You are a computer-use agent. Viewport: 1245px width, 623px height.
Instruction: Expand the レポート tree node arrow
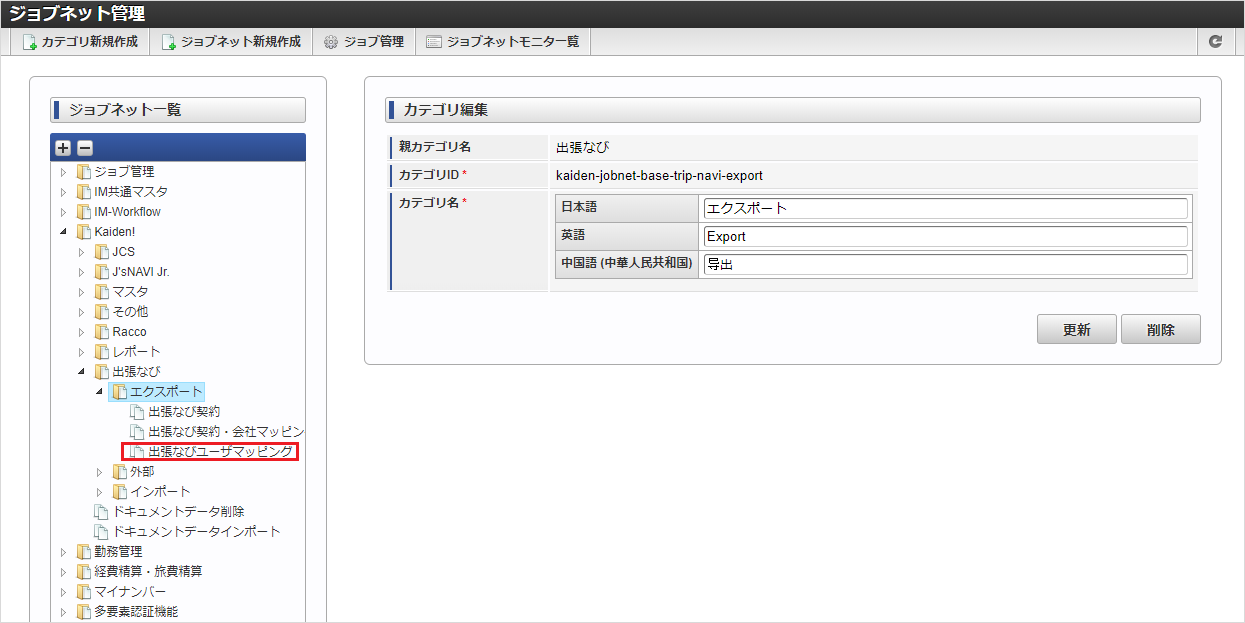(x=82, y=352)
